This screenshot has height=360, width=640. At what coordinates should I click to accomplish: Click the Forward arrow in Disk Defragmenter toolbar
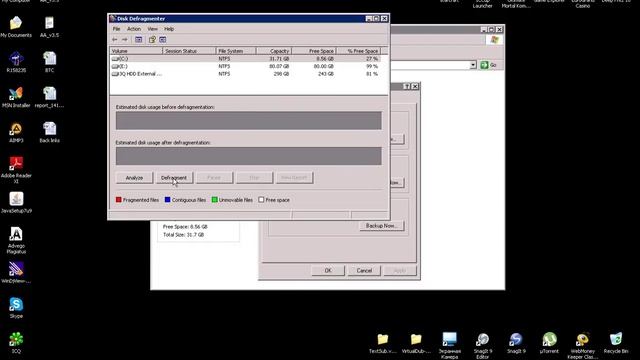point(124,40)
